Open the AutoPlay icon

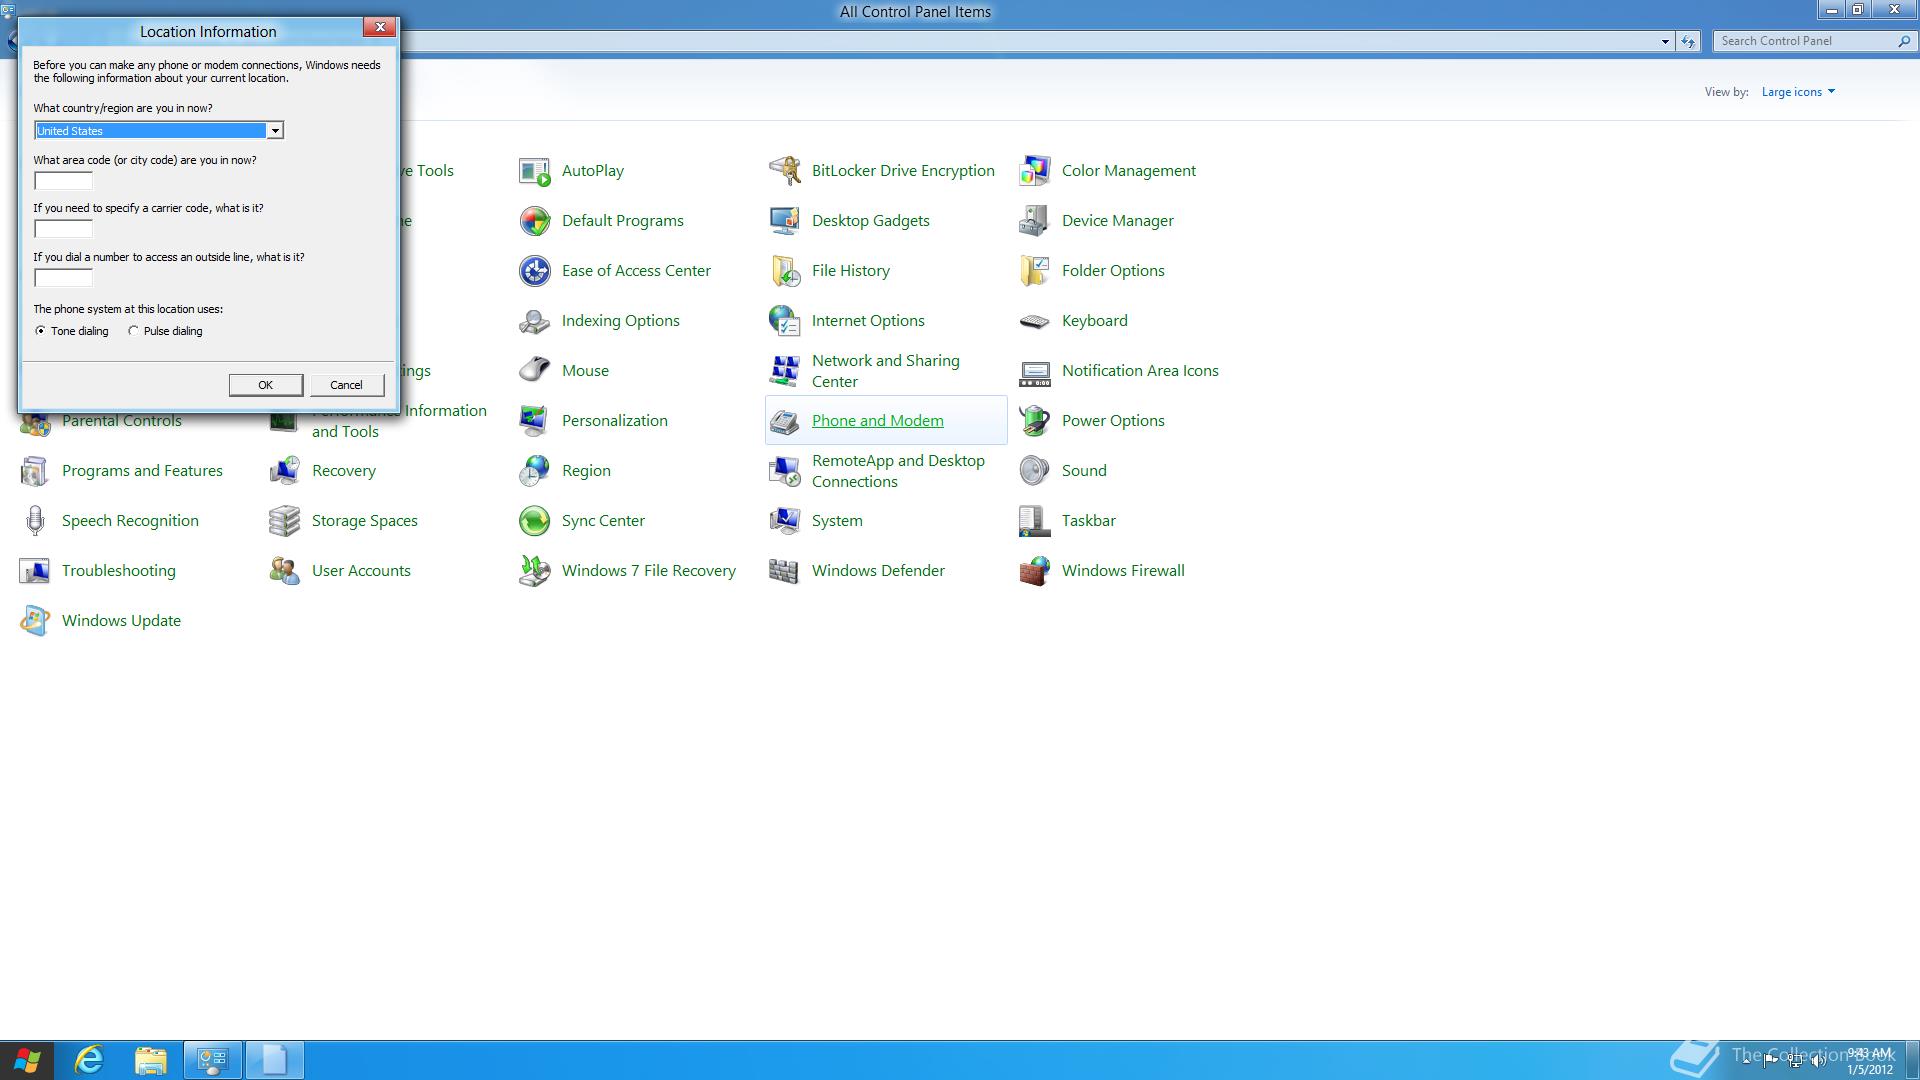coord(535,171)
